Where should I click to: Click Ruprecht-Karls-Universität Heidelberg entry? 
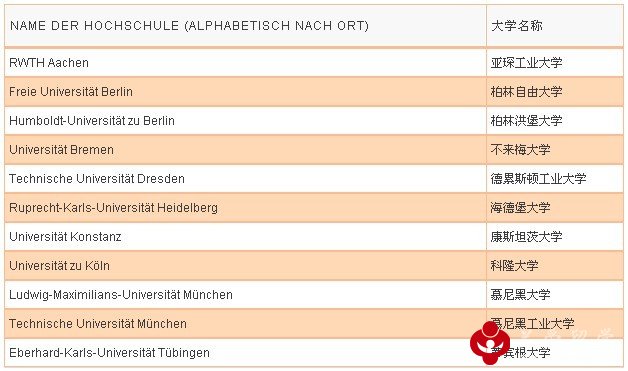(113, 208)
